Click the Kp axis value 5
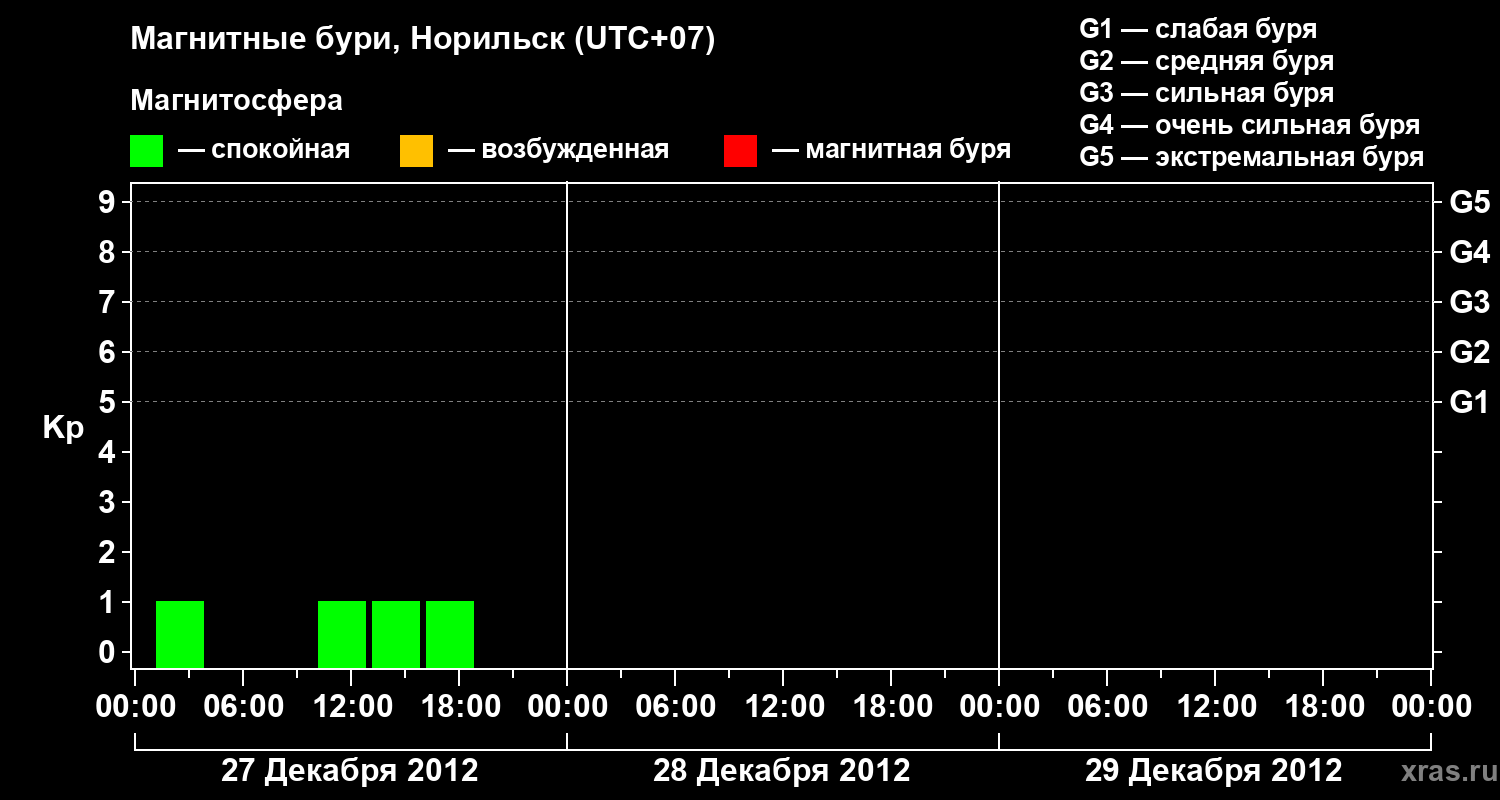The width and height of the screenshot is (1500, 800). [x=109, y=402]
